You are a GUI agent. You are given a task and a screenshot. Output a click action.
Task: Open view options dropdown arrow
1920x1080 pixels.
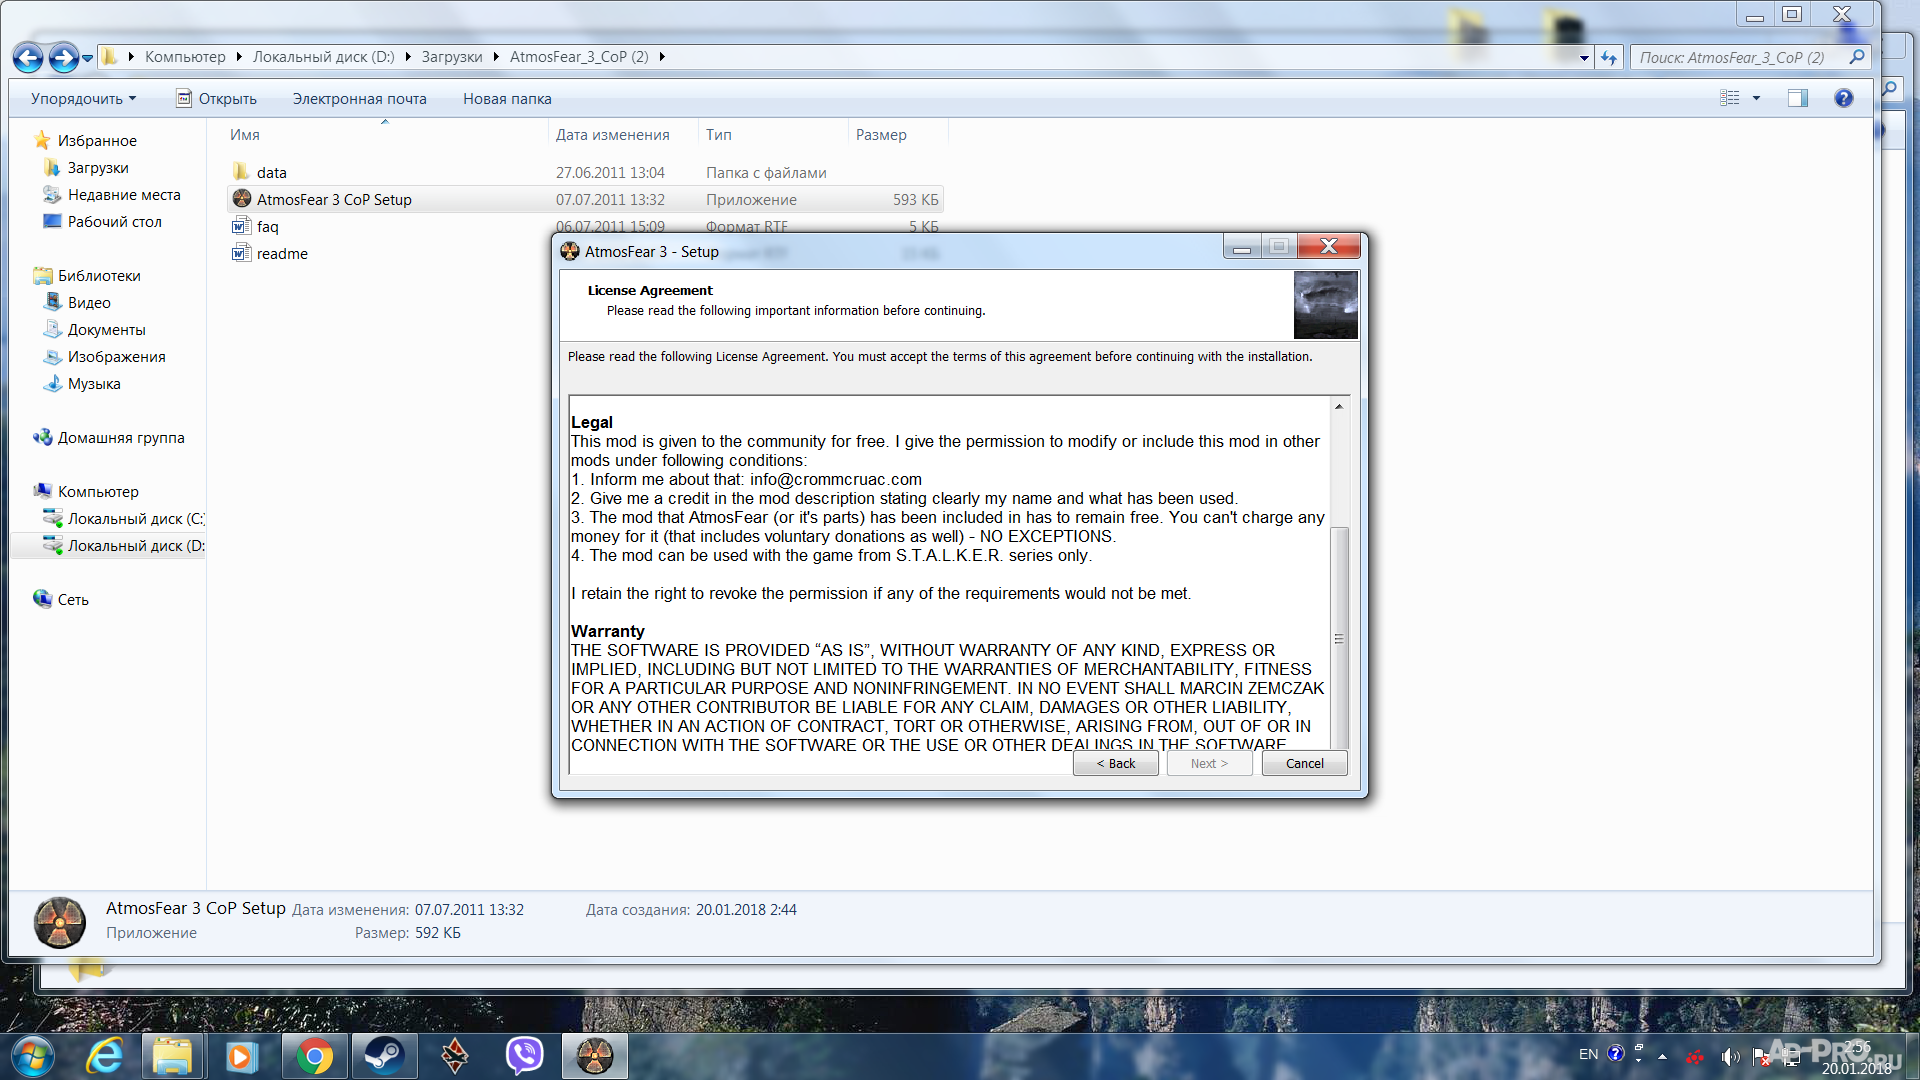pyautogui.click(x=1756, y=98)
